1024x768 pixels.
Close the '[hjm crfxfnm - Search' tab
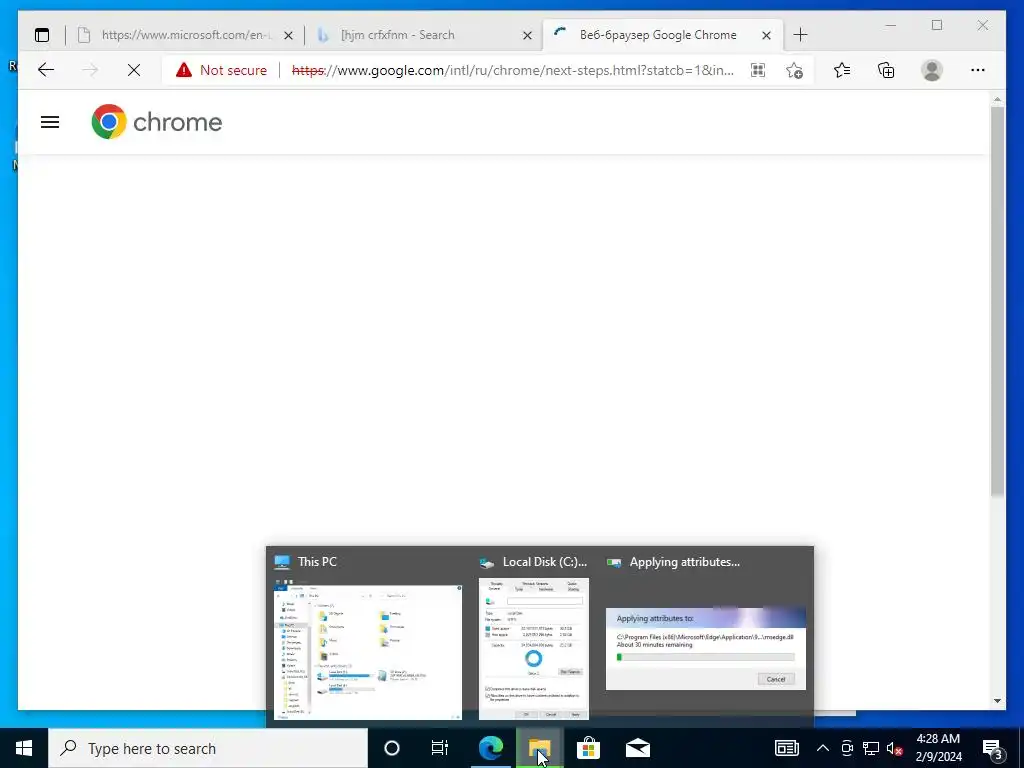pos(527,35)
